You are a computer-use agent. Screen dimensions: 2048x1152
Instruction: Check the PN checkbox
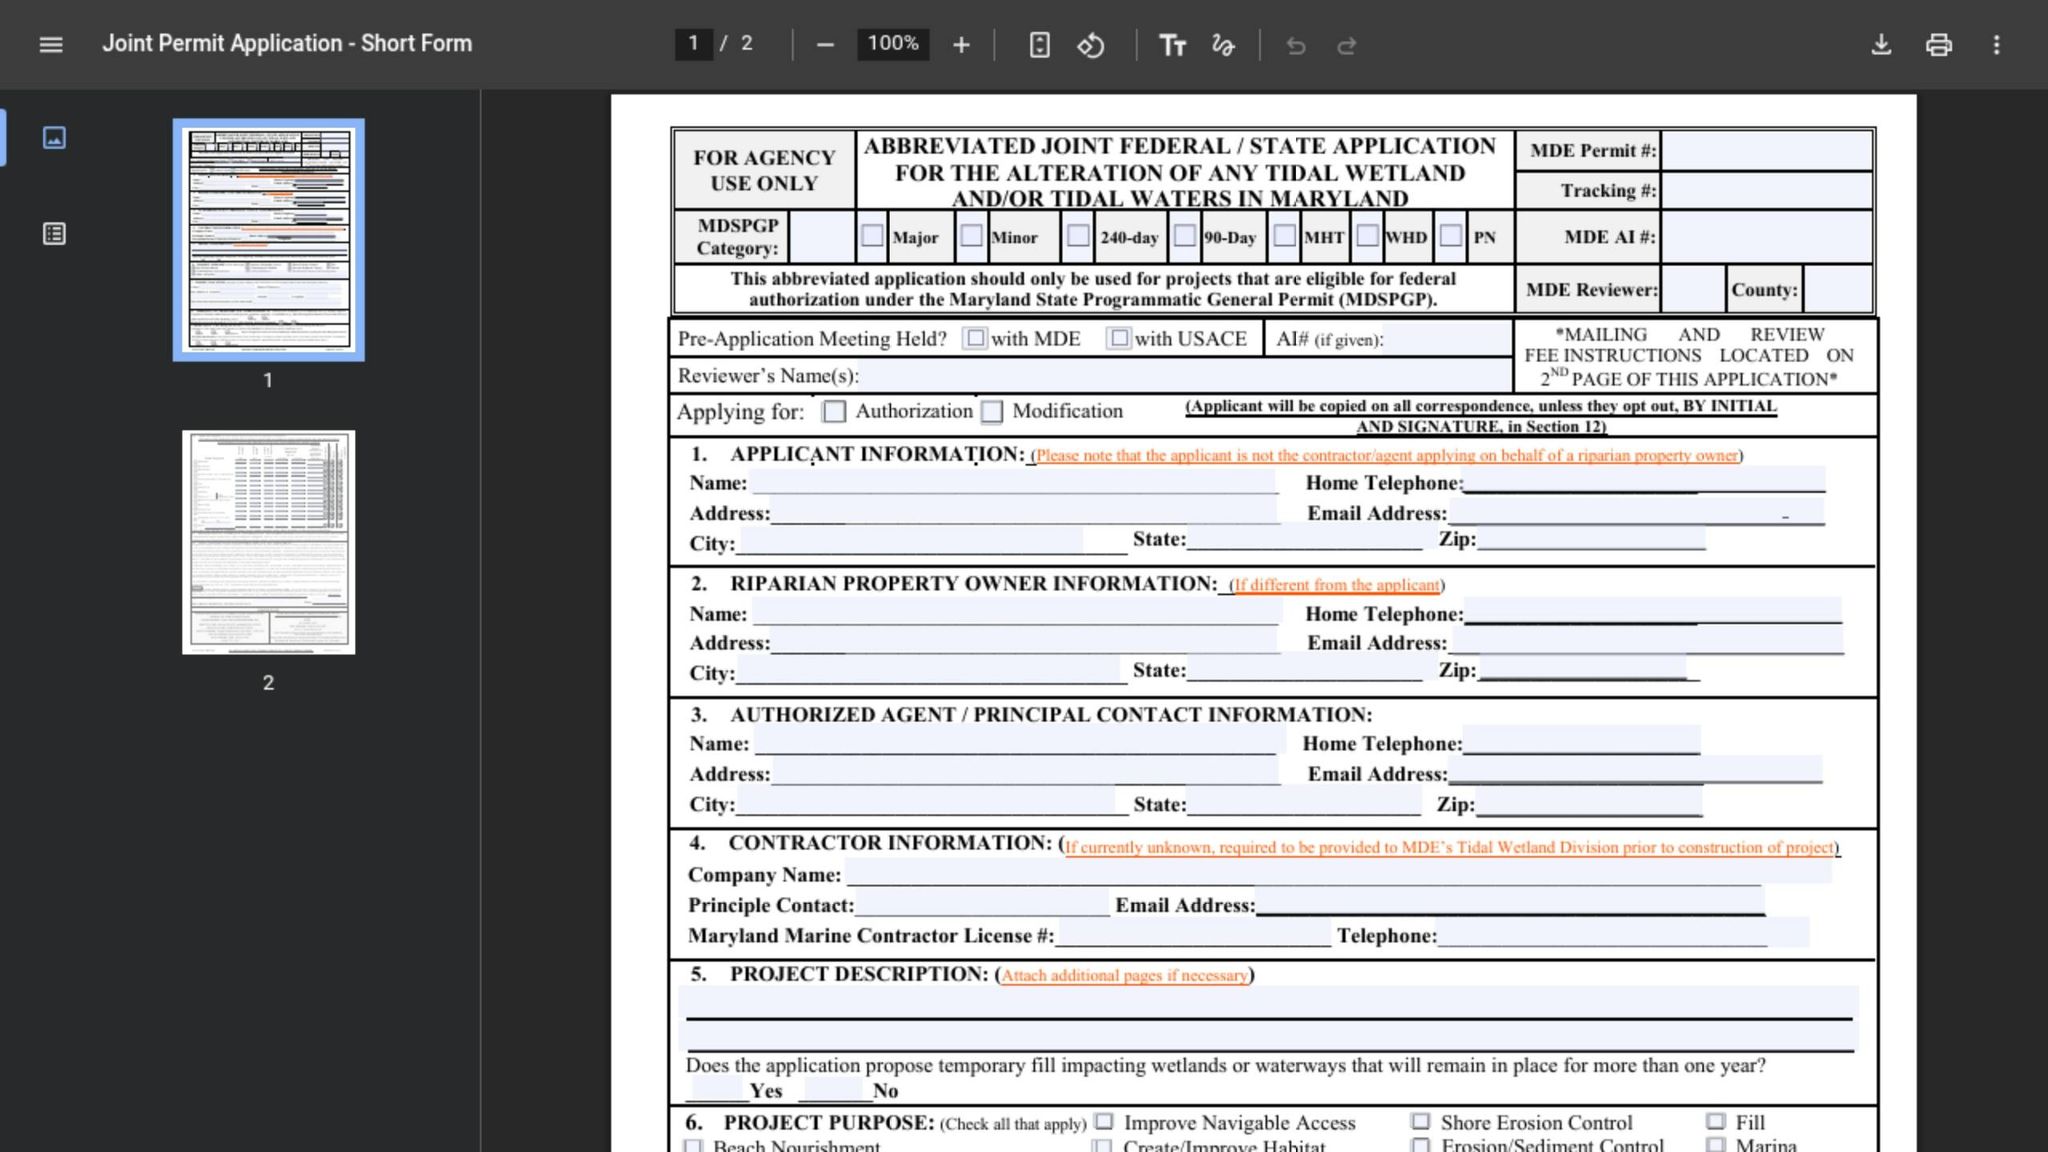1451,236
